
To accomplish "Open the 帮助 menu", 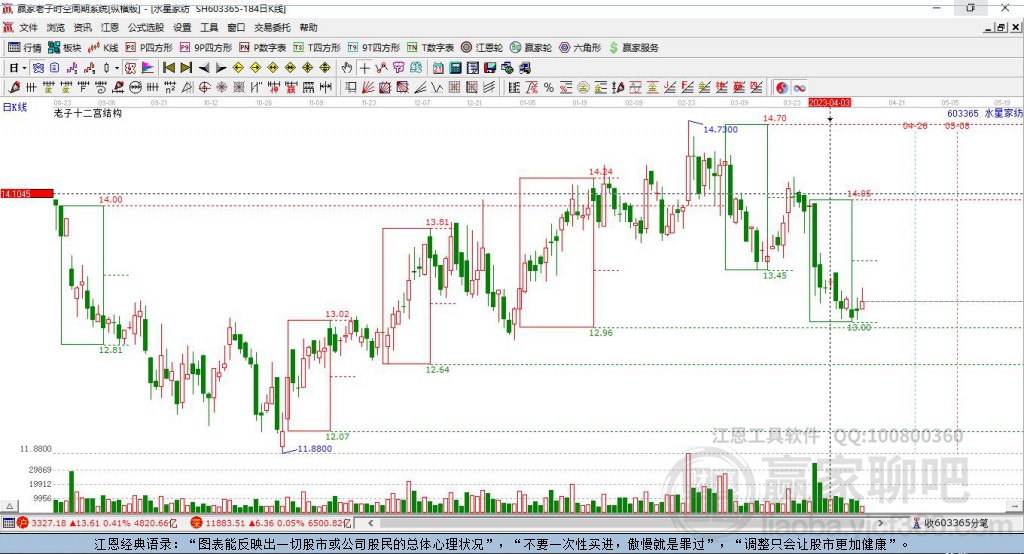I will click(308, 27).
